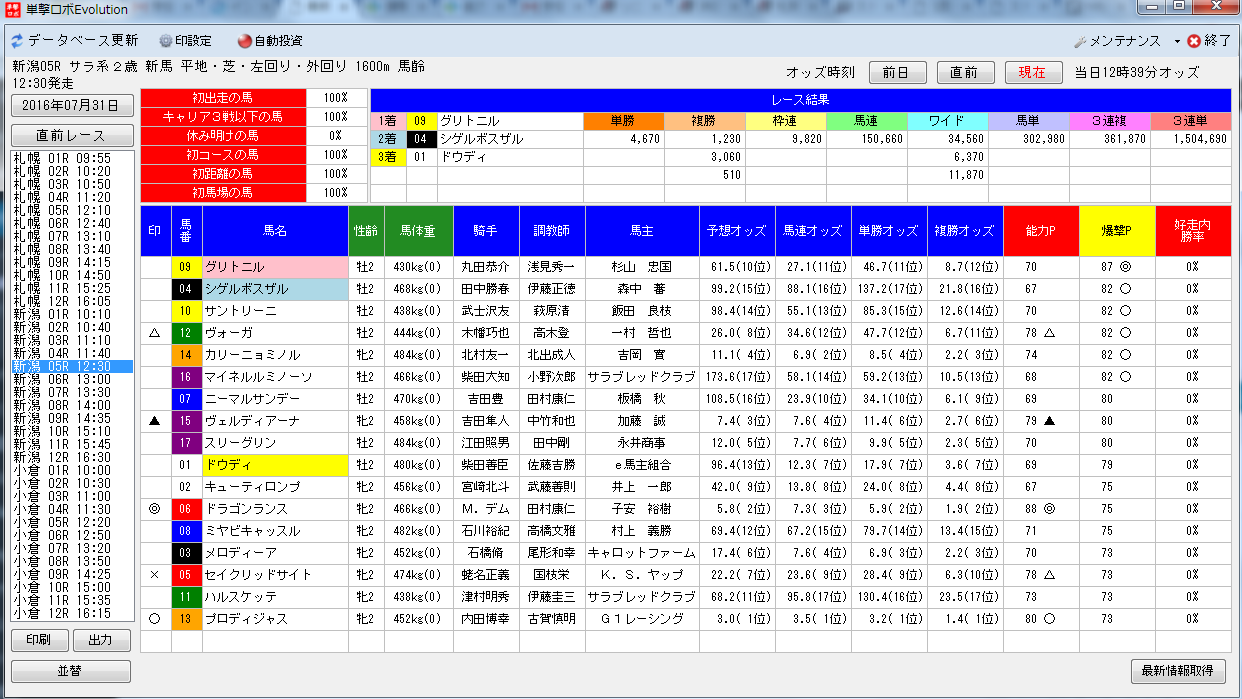Select 前日 odds time option
Screen dimensions: 1242x699
[x=896, y=72]
